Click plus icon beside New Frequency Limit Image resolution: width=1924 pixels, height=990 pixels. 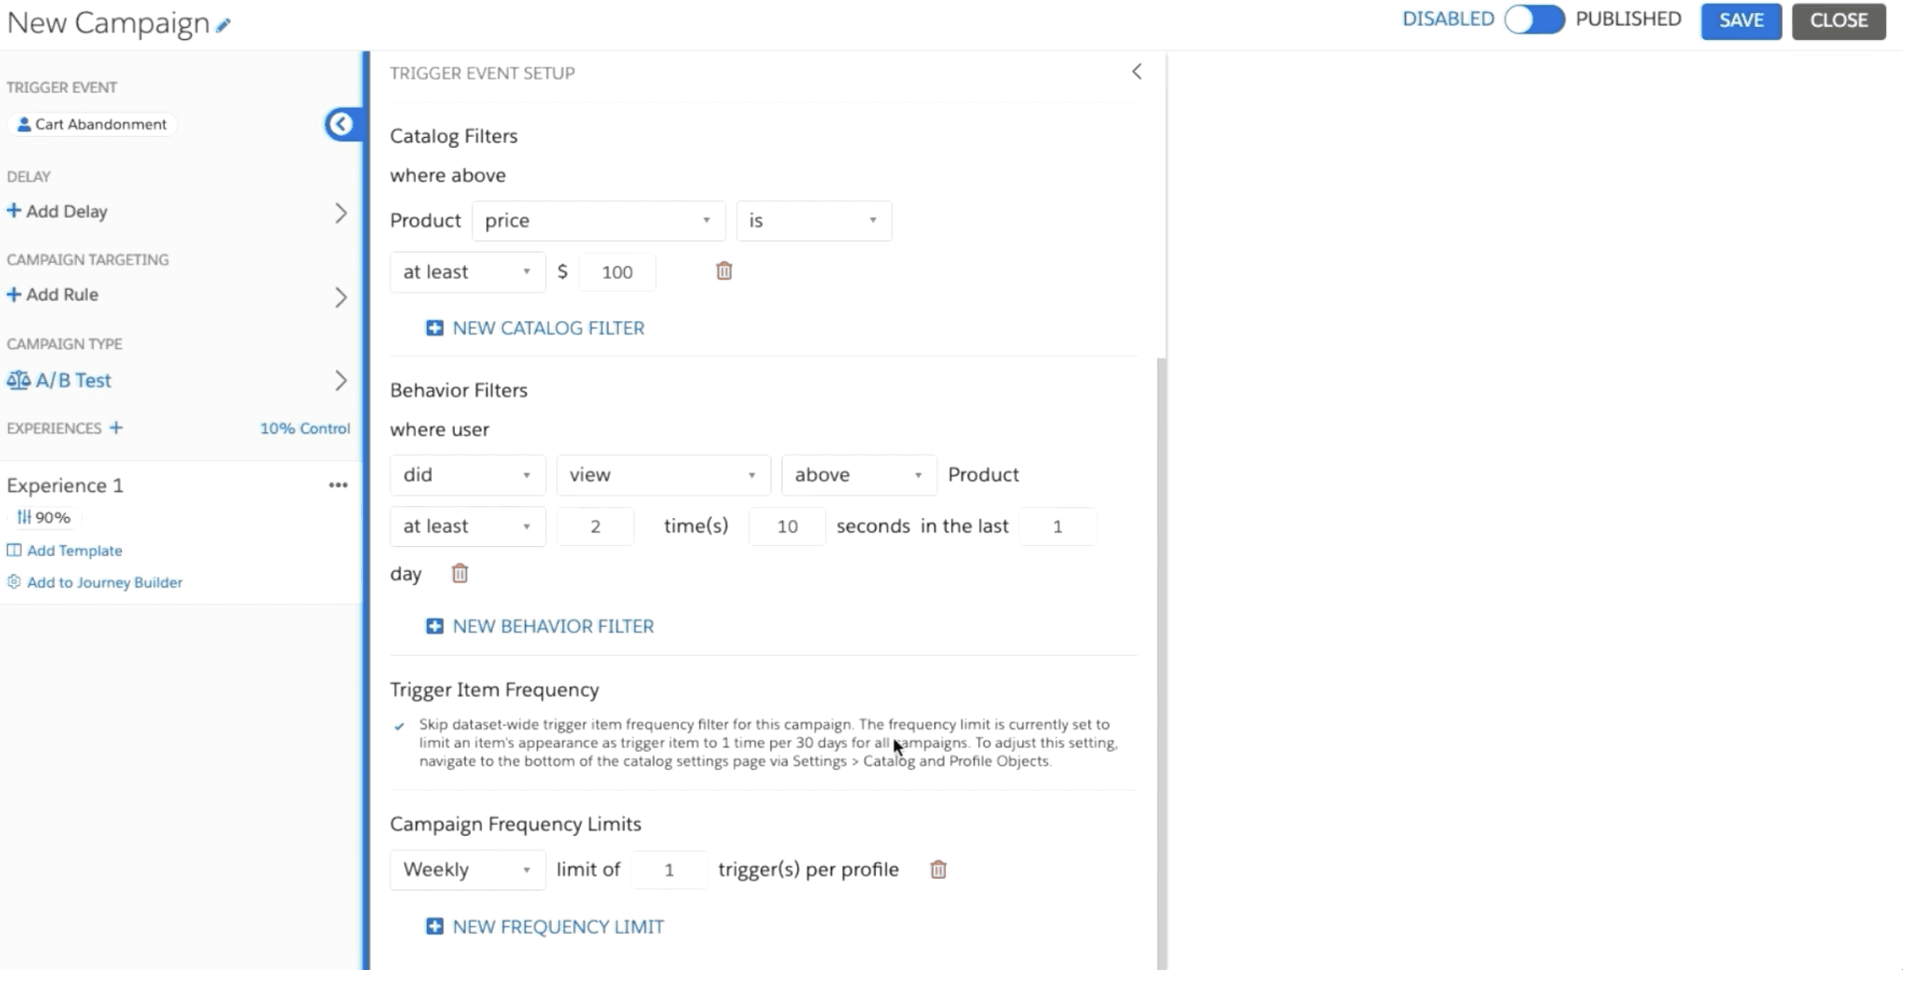tap(435, 927)
